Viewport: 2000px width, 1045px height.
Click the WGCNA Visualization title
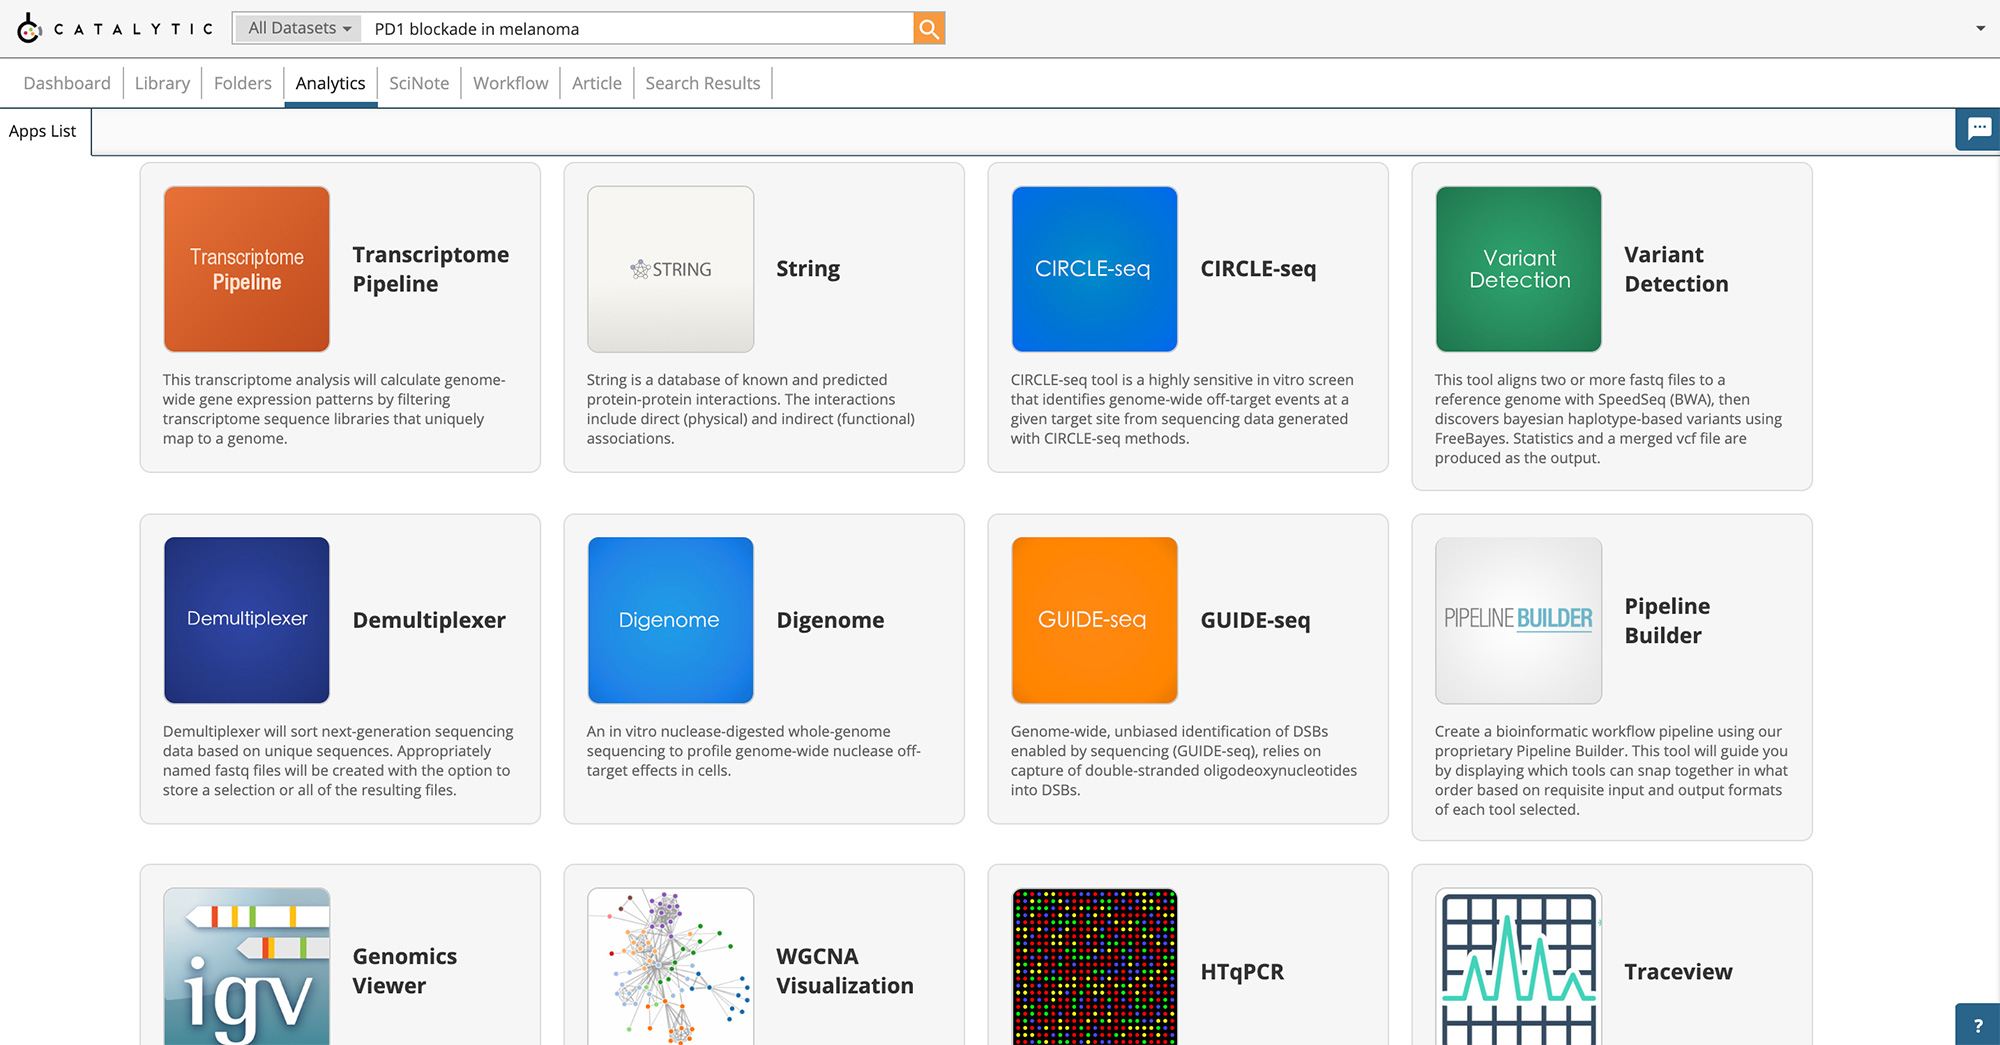coord(845,971)
